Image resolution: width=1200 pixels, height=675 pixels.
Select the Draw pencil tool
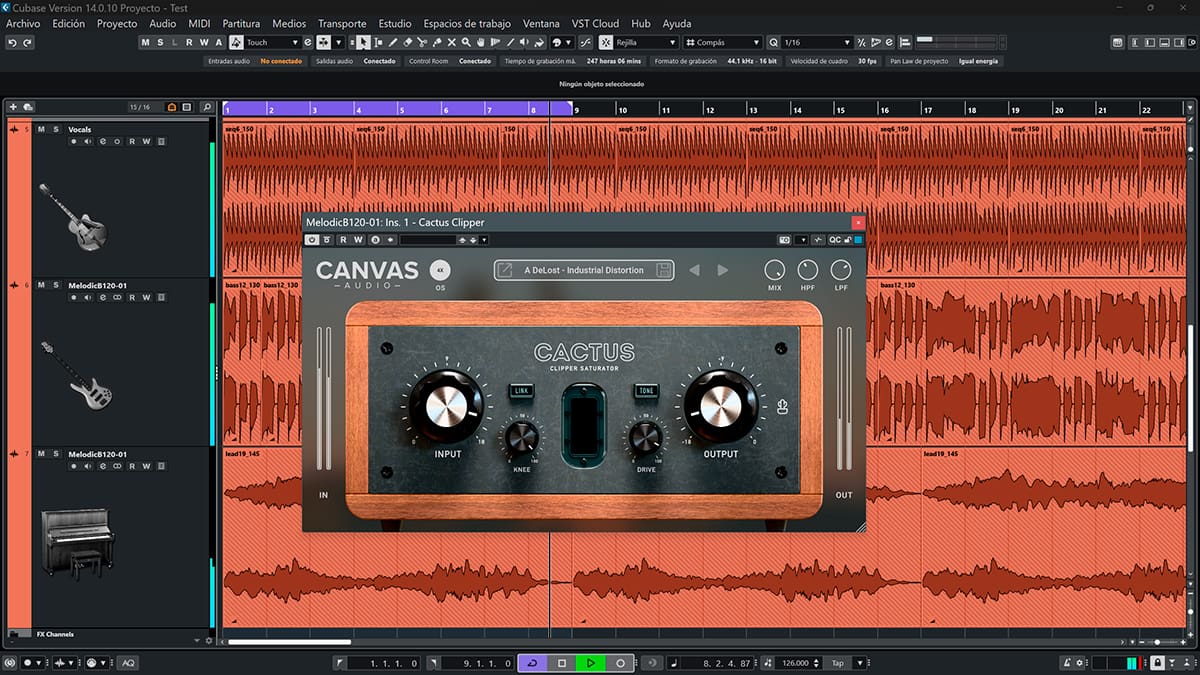pyautogui.click(x=393, y=43)
